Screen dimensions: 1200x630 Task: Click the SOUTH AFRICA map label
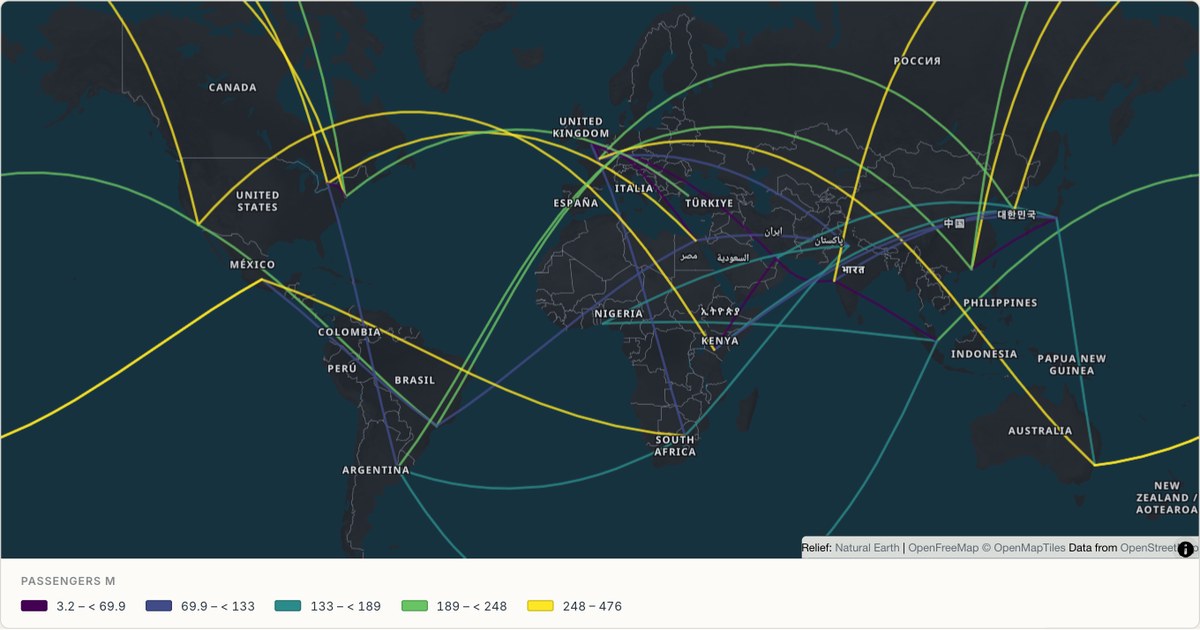tap(675, 446)
